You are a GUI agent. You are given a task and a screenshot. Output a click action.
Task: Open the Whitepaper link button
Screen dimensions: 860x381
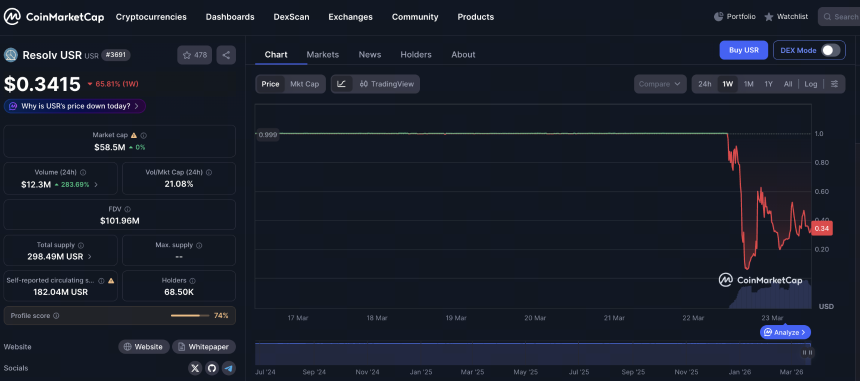[204, 347]
